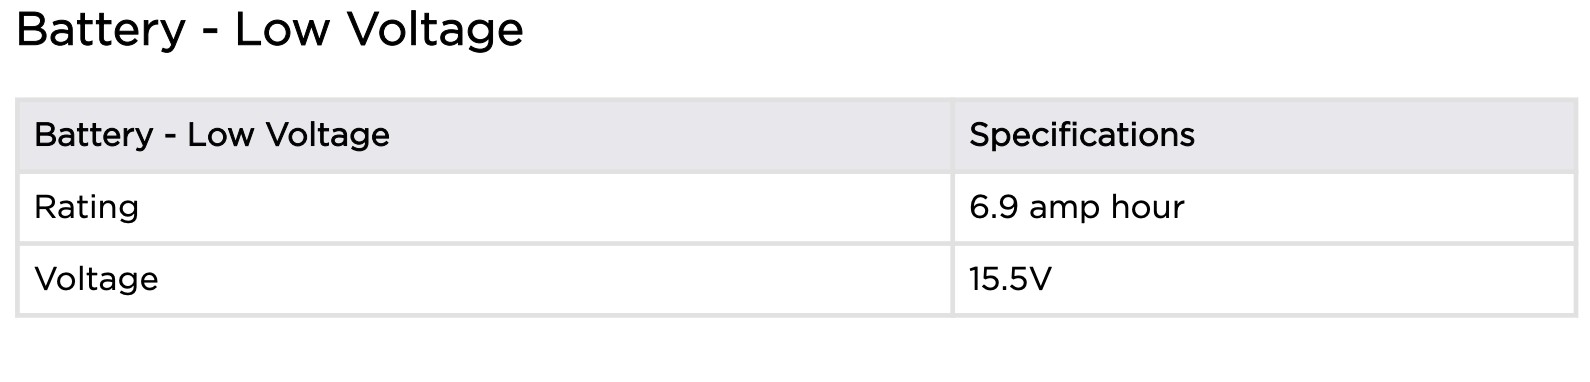The height and width of the screenshot is (382, 1590).
Task: Click the word hour in the Rating row
Action: coord(1146,207)
